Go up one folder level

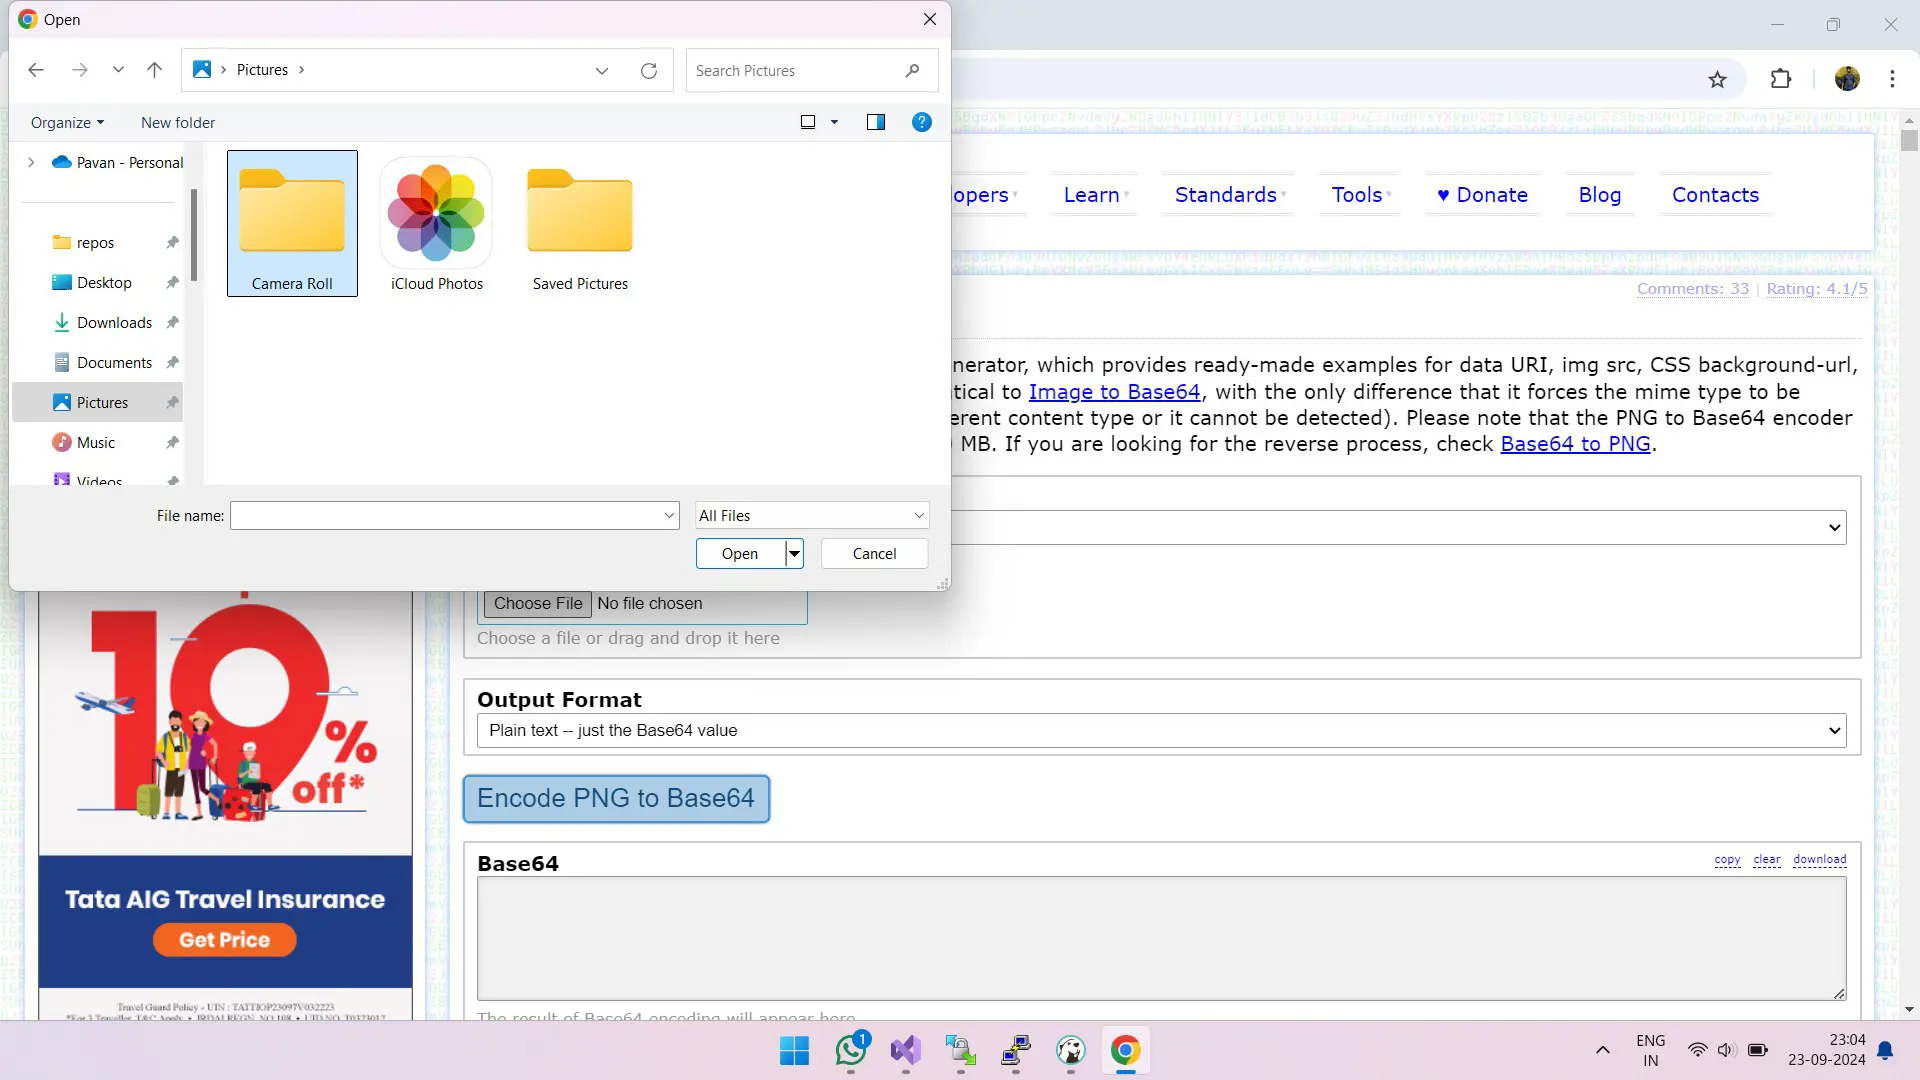click(154, 70)
